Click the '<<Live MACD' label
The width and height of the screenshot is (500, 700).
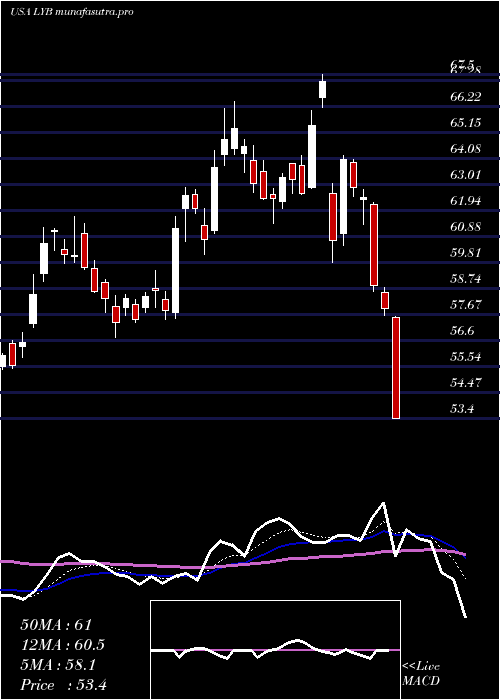pos(421,674)
